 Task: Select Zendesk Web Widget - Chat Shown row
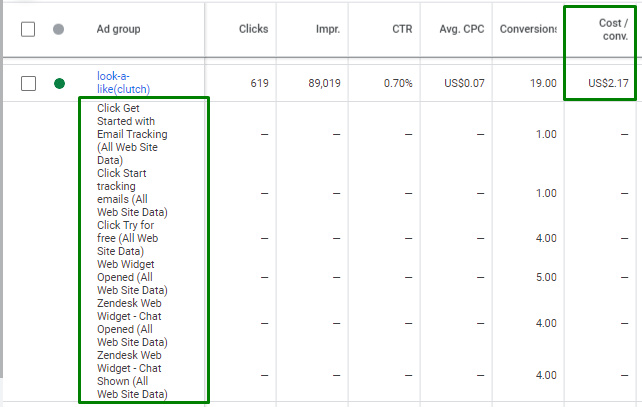[130, 374]
